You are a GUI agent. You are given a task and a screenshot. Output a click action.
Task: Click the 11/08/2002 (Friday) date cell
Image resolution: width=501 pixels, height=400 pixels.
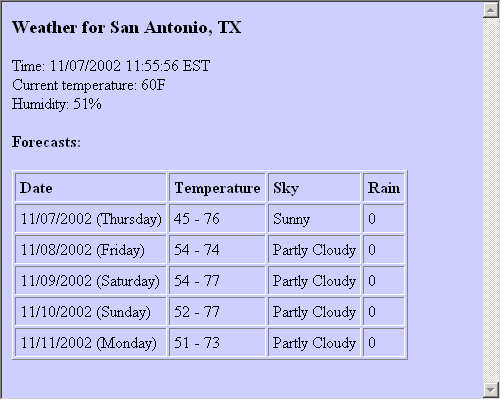pyautogui.click(x=91, y=250)
